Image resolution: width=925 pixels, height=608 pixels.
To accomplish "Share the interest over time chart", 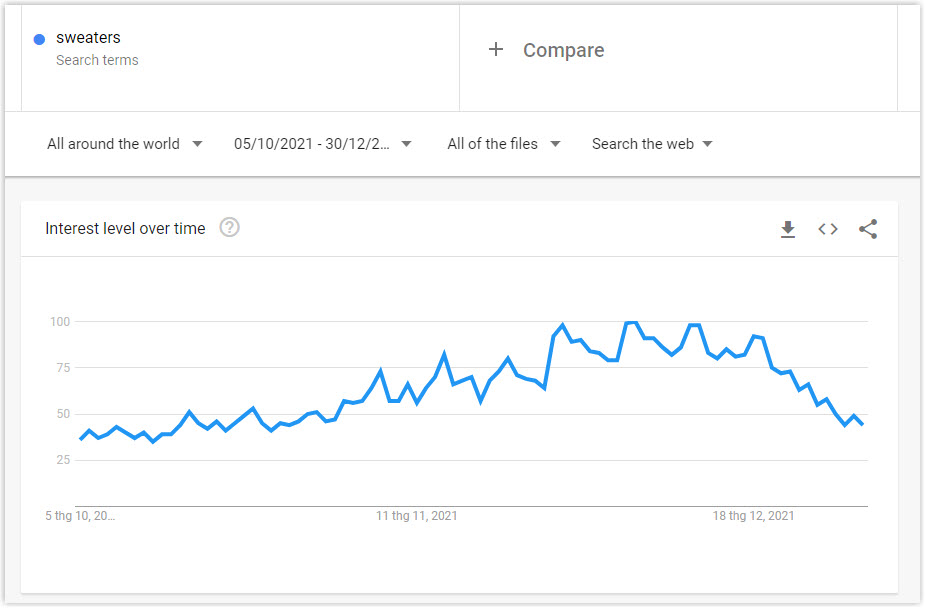I will click(868, 229).
